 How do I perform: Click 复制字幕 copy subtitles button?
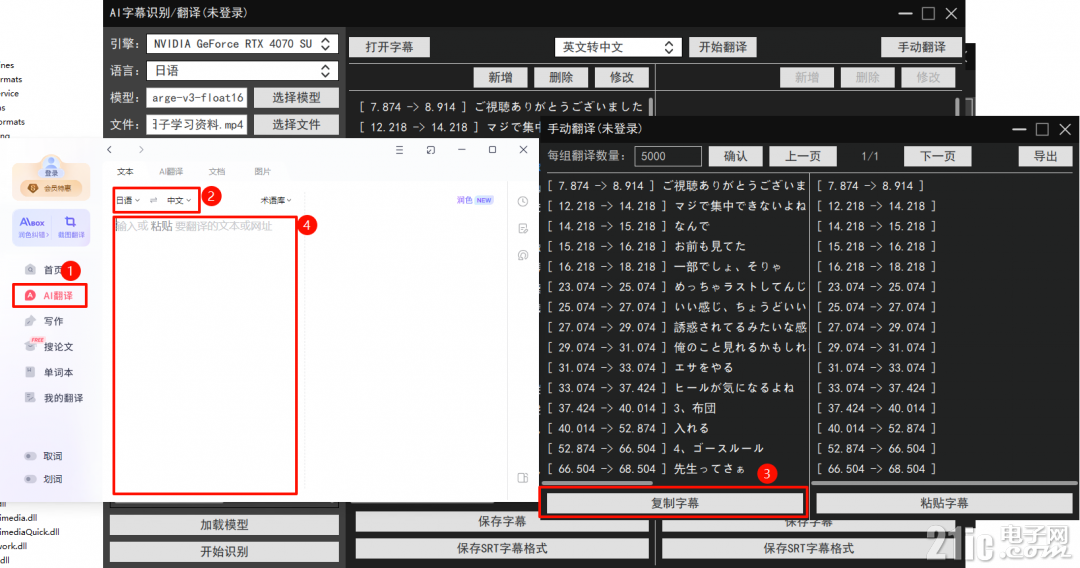pyautogui.click(x=675, y=503)
